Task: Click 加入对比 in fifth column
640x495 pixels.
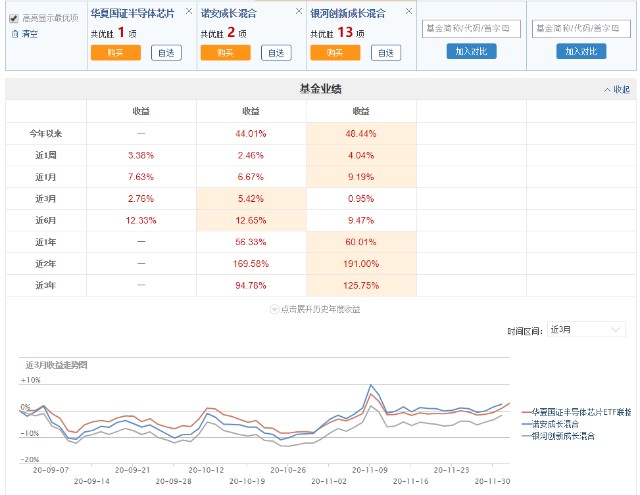Action: click(x=581, y=51)
